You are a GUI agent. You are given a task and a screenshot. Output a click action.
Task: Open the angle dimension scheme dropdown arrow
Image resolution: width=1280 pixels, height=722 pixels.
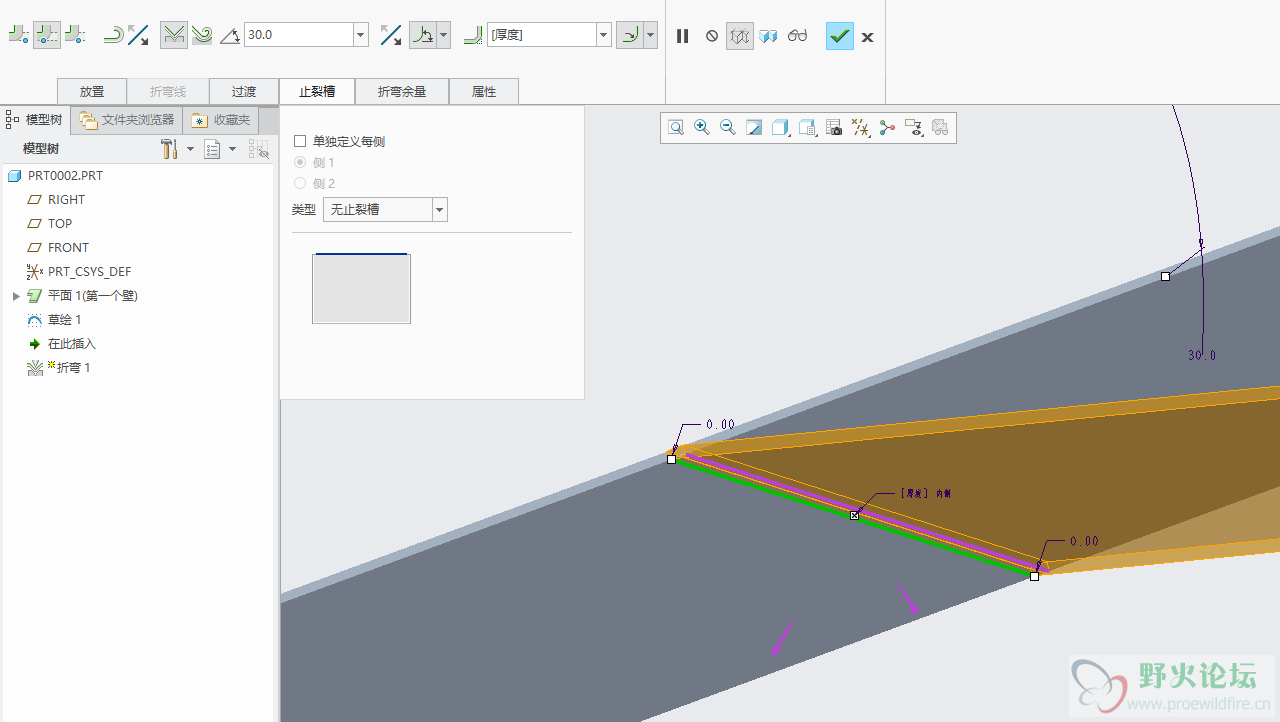pyautogui.click(x=444, y=35)
